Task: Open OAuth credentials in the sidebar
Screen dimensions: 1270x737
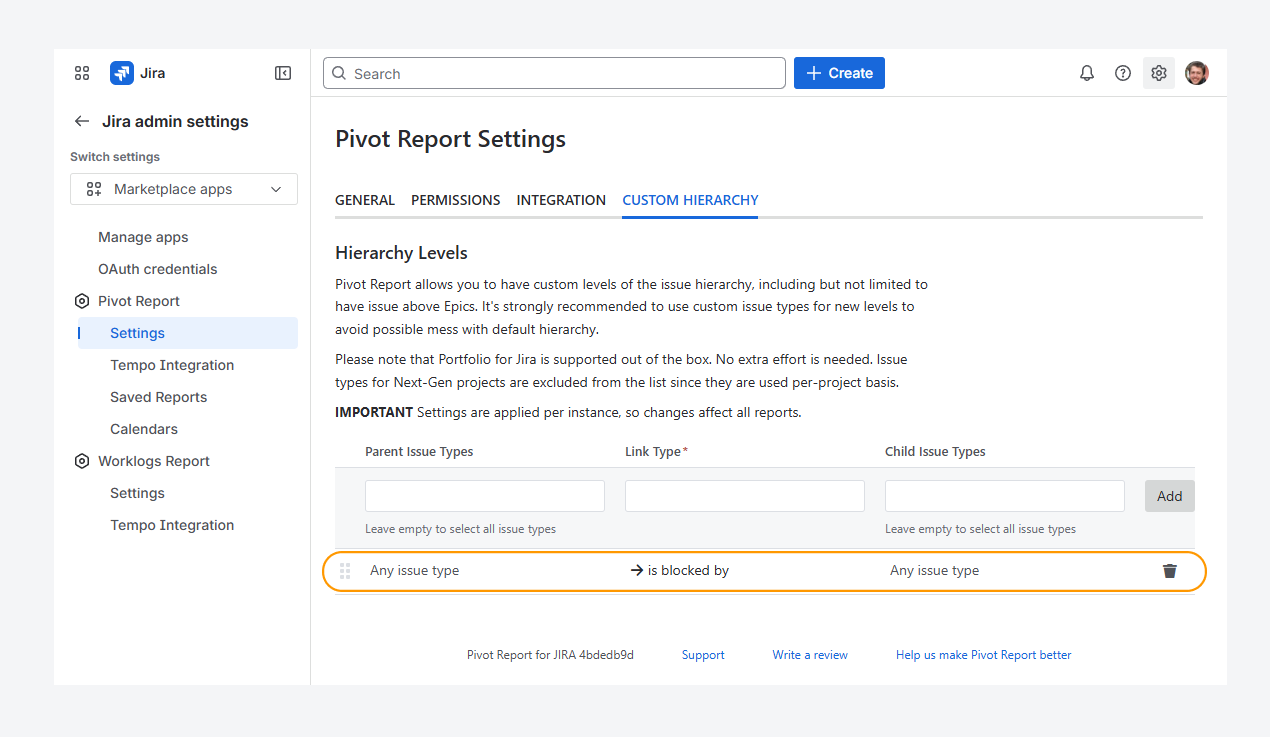Action: point(157,269)
